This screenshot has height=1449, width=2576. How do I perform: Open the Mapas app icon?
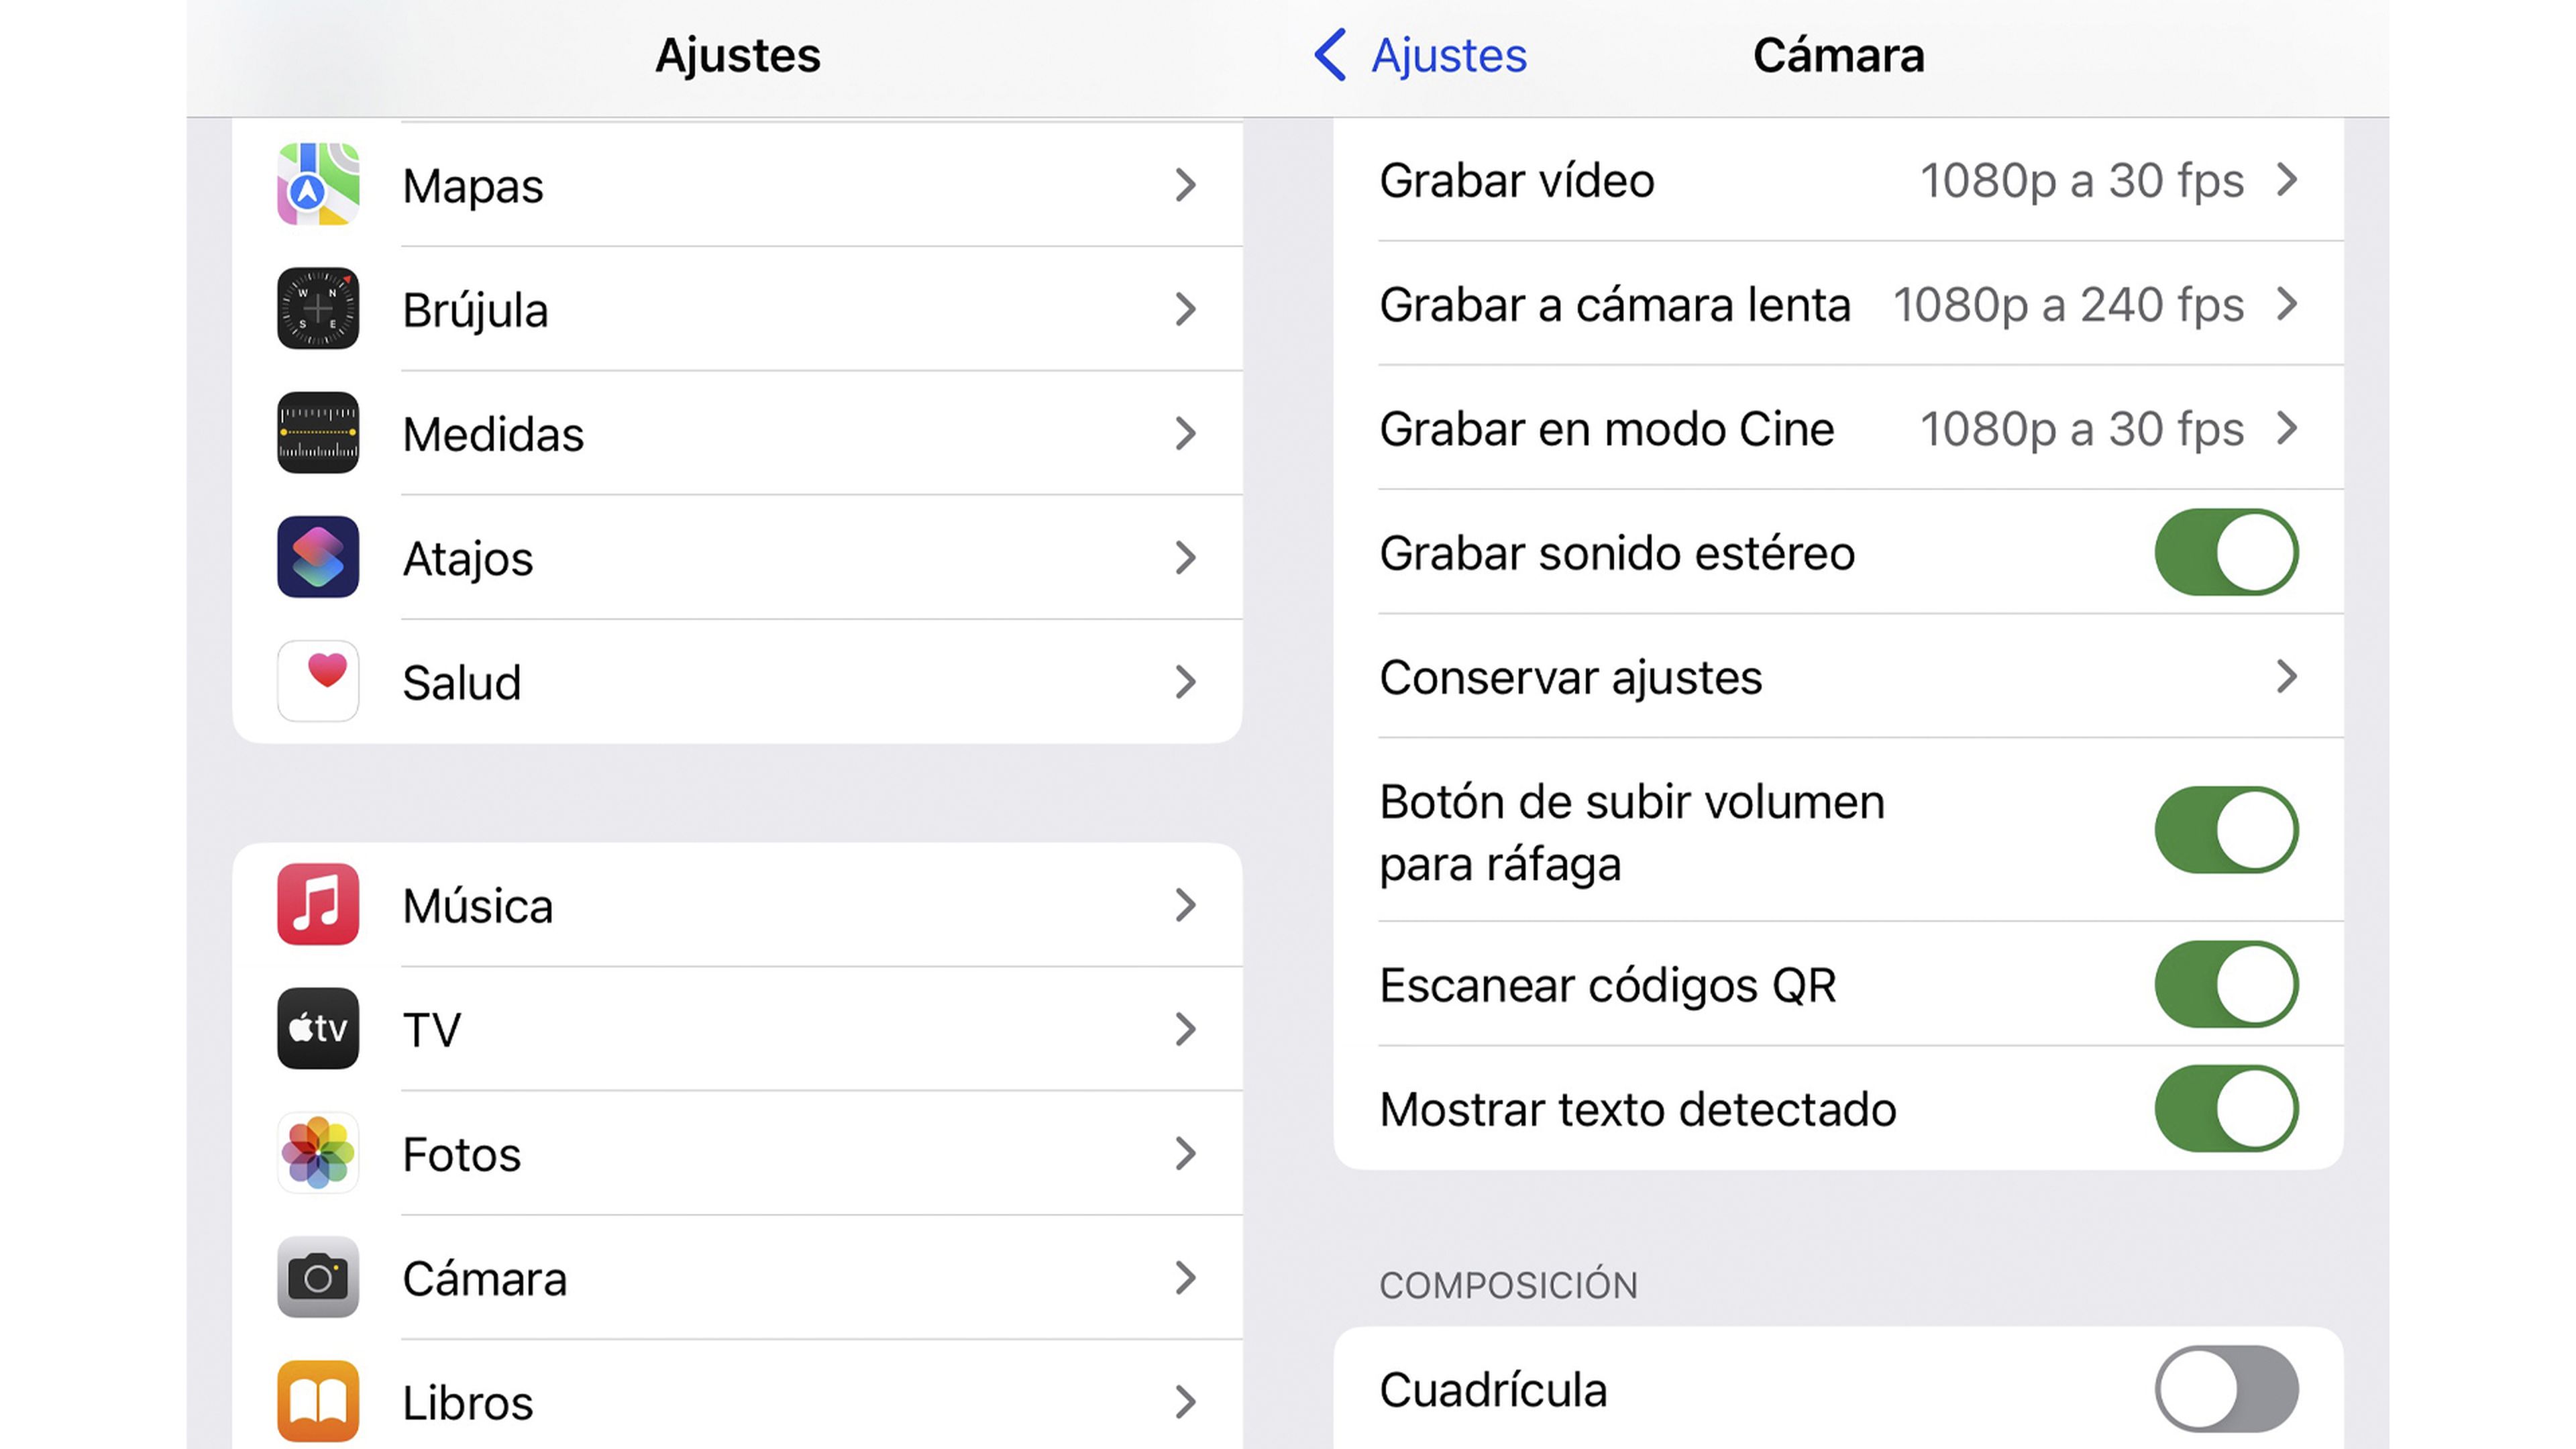point(318,184)
